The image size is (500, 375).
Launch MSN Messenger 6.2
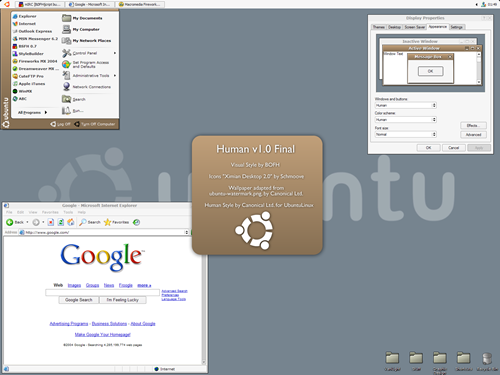[x=35, y=39]
